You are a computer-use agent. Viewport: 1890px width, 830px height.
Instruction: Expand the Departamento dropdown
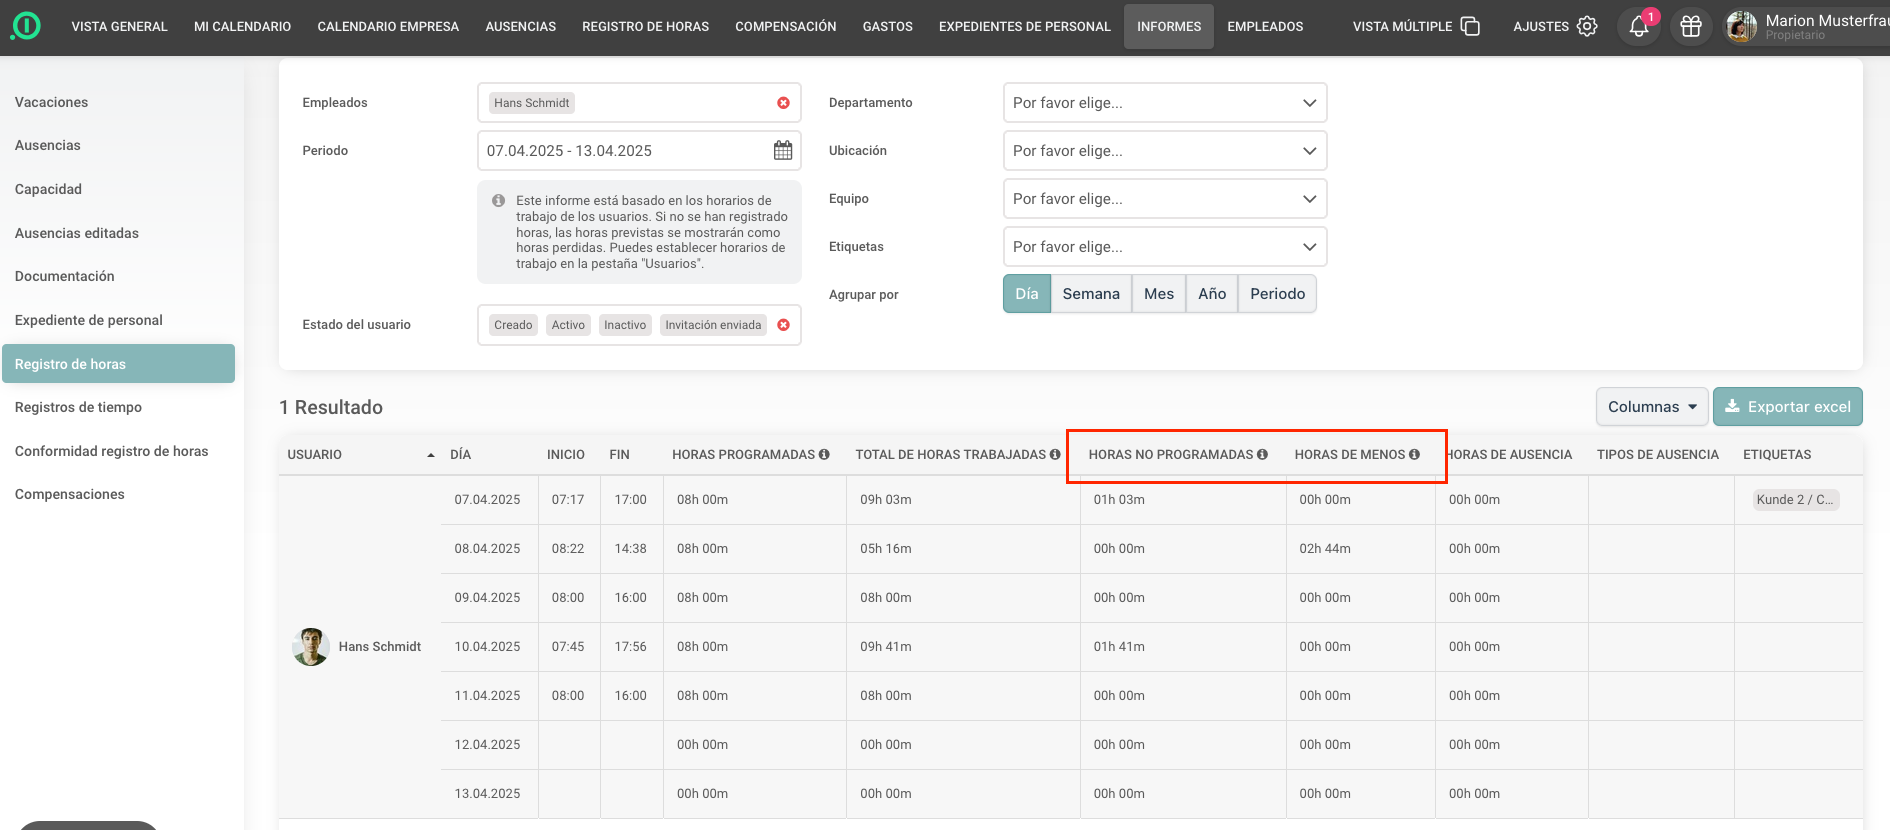pos(1164,103)
